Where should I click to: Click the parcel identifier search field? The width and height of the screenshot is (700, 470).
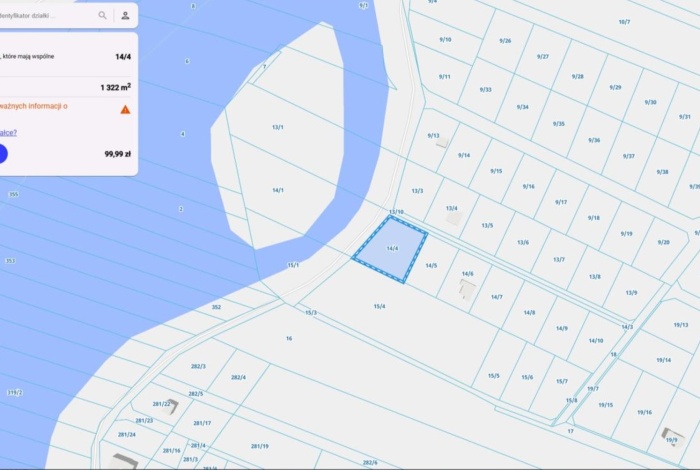tap(47, 16)
